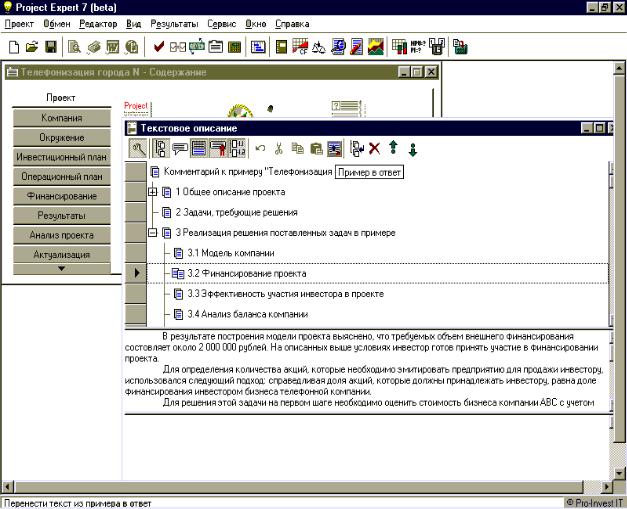Open the Вид menu
627x509 pixels.
(x=134, y=24)
